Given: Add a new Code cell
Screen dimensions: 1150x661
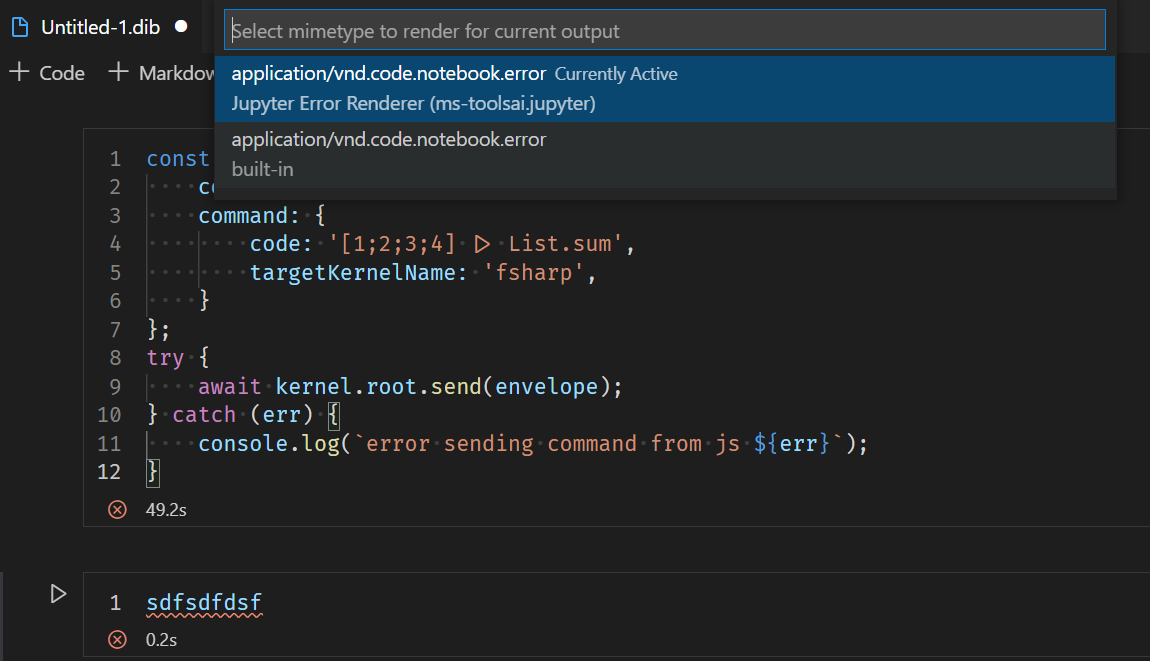Looking at the screenshot, I should [x=46, y=71].
